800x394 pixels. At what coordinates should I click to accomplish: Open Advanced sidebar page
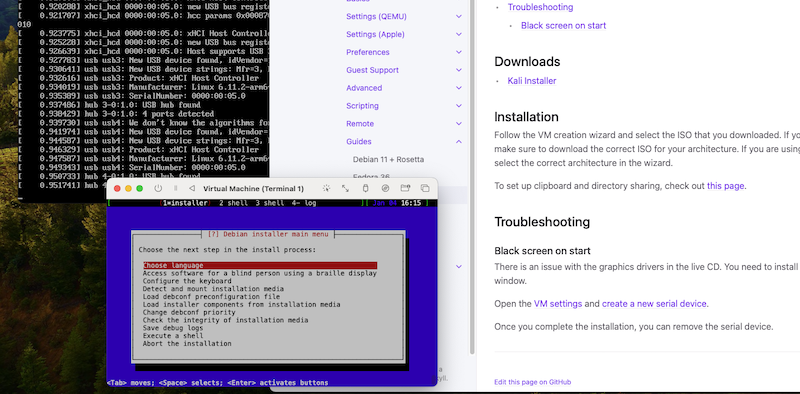[364, 88]
